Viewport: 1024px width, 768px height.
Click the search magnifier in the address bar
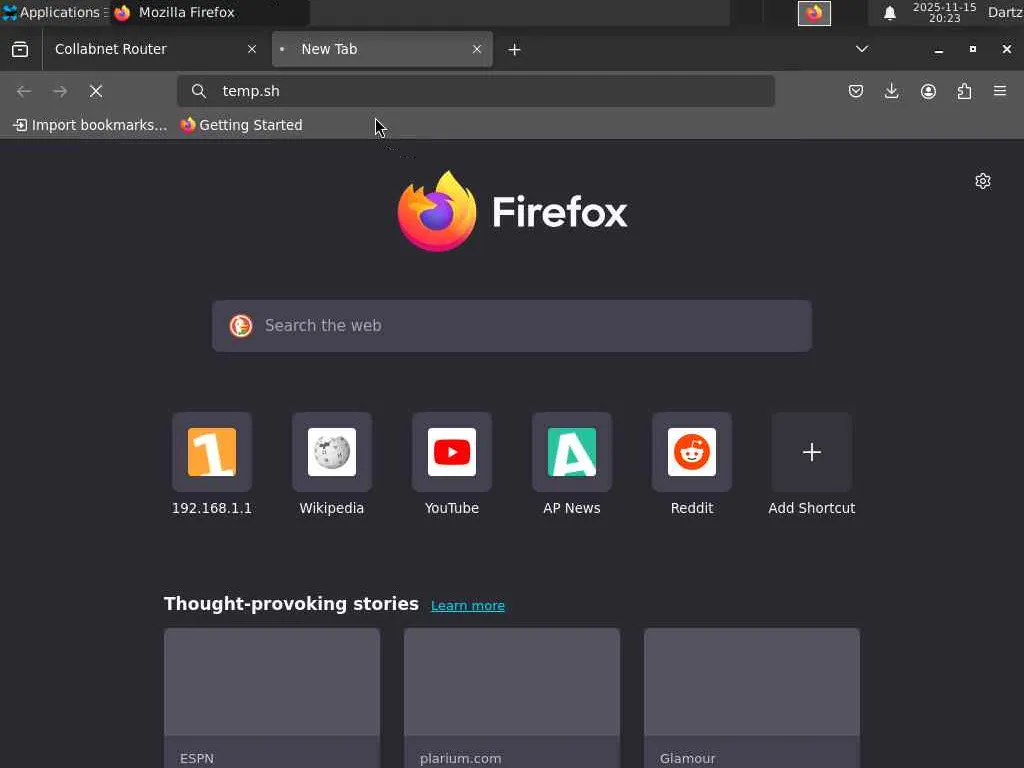(199, 91)
